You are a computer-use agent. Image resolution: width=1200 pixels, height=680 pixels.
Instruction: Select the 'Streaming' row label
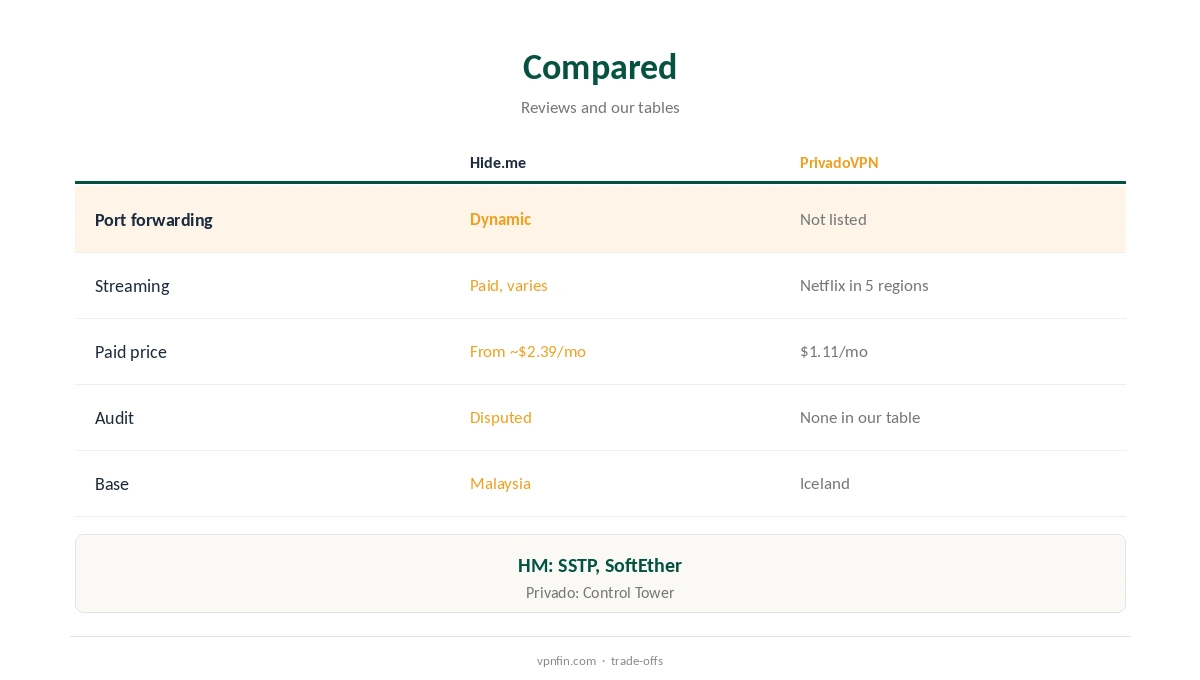132,286
